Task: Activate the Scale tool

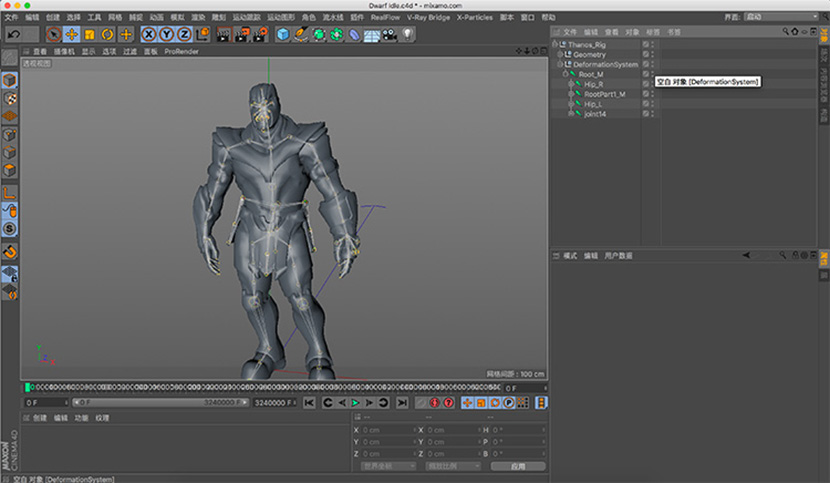Action: tap(89, 35)
